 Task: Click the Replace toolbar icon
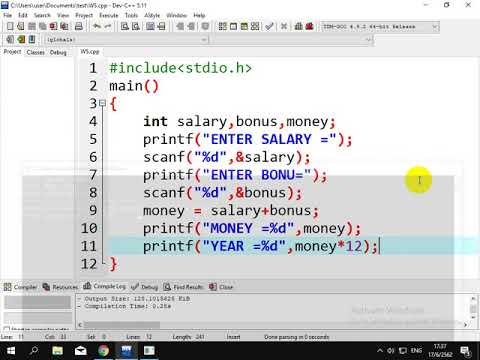136,26
